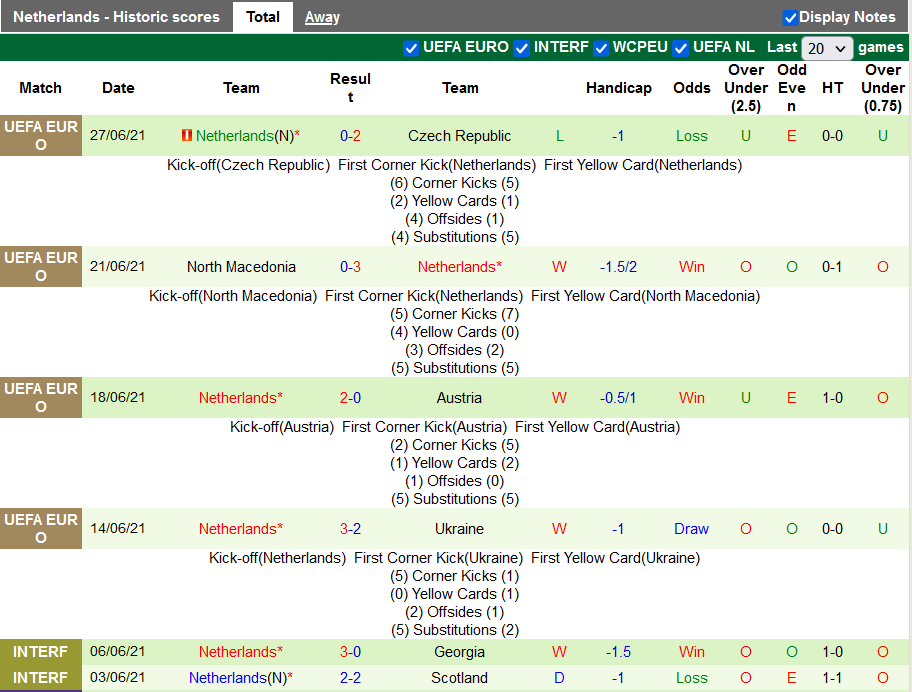Switch to the Away tab
The width and height of the screenshot is (912, 692).
tap(322, 17)
